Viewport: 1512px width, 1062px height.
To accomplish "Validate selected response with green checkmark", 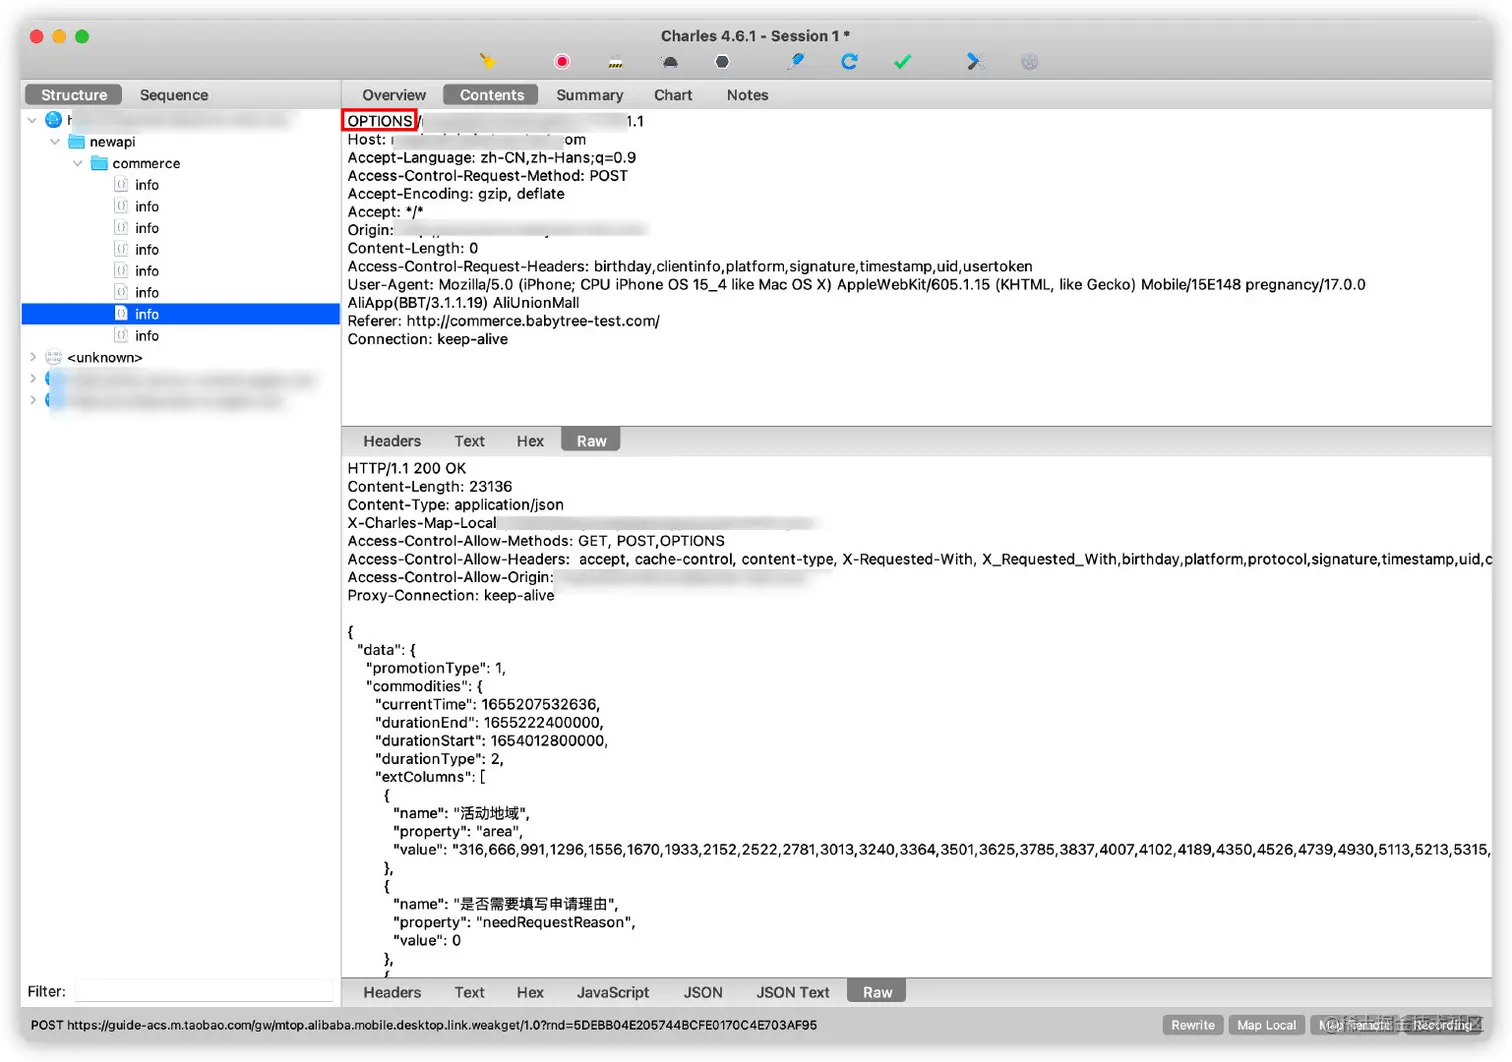I will pyautogui.click(x=902, y=62).
